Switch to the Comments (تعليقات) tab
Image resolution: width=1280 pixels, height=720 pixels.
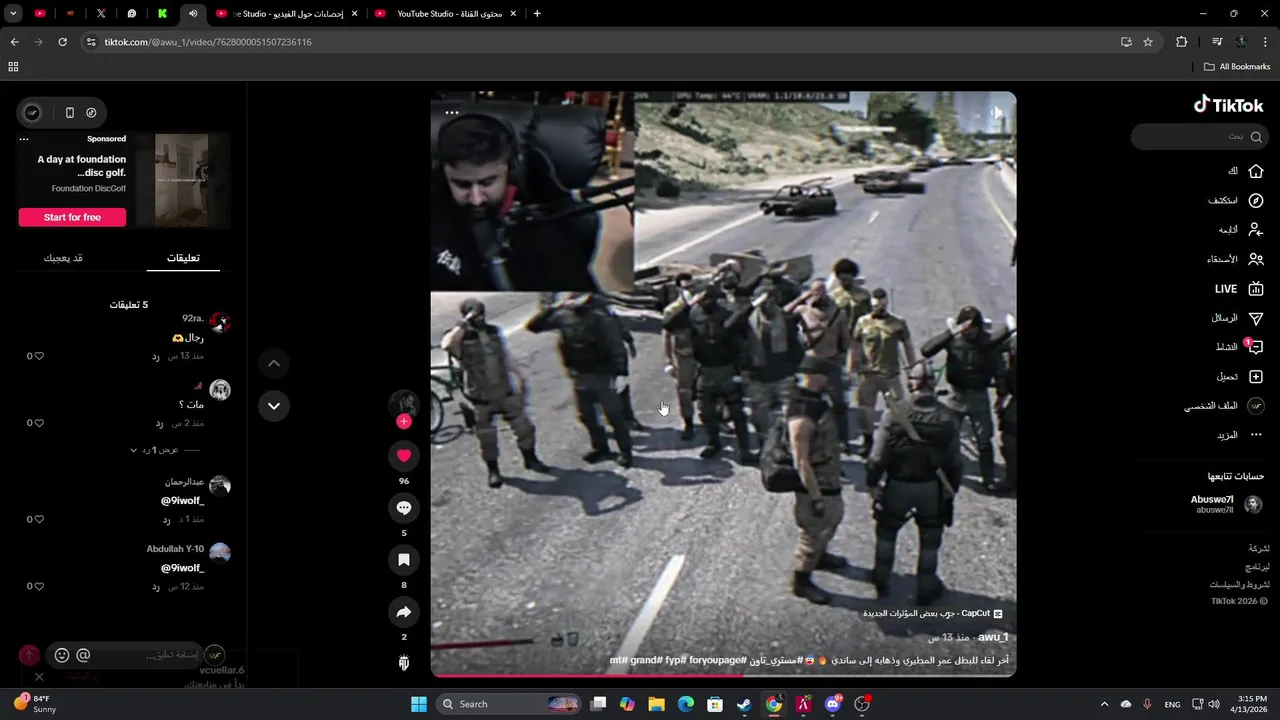[183, 258]
